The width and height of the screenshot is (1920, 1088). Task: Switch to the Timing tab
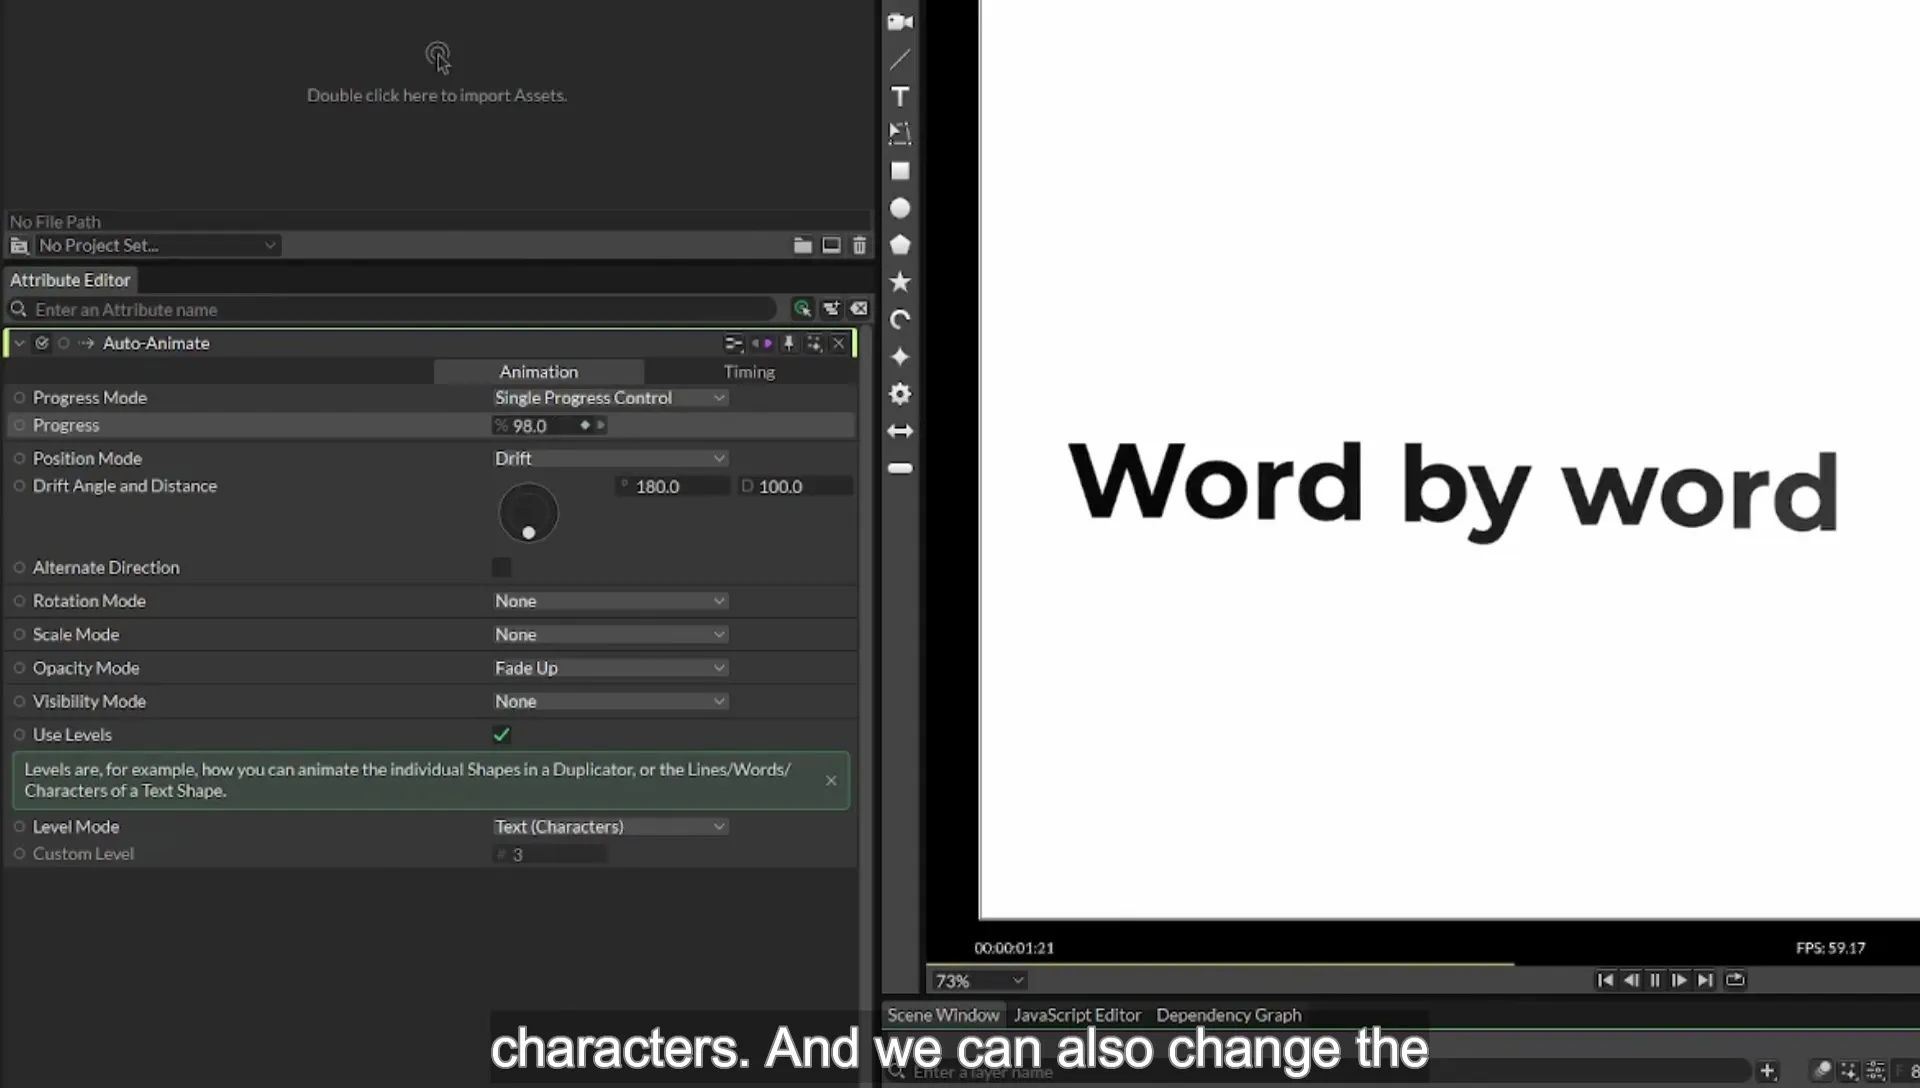pyautogui.click(x=749, y=372)
